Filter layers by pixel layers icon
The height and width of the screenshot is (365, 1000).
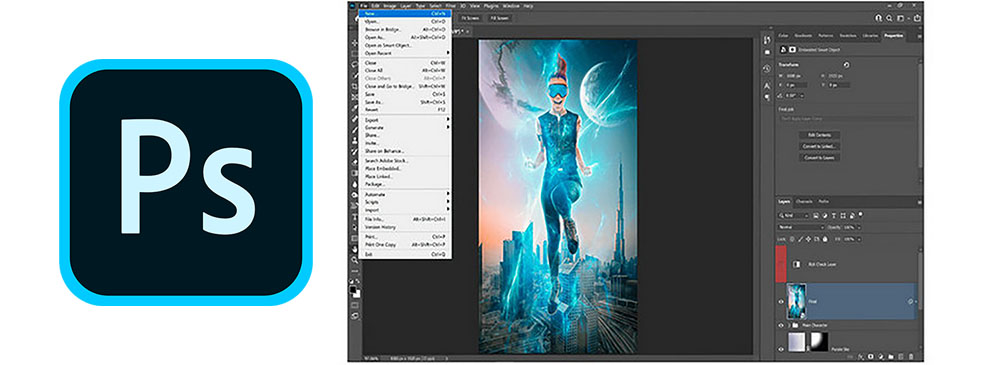(816, 216)
